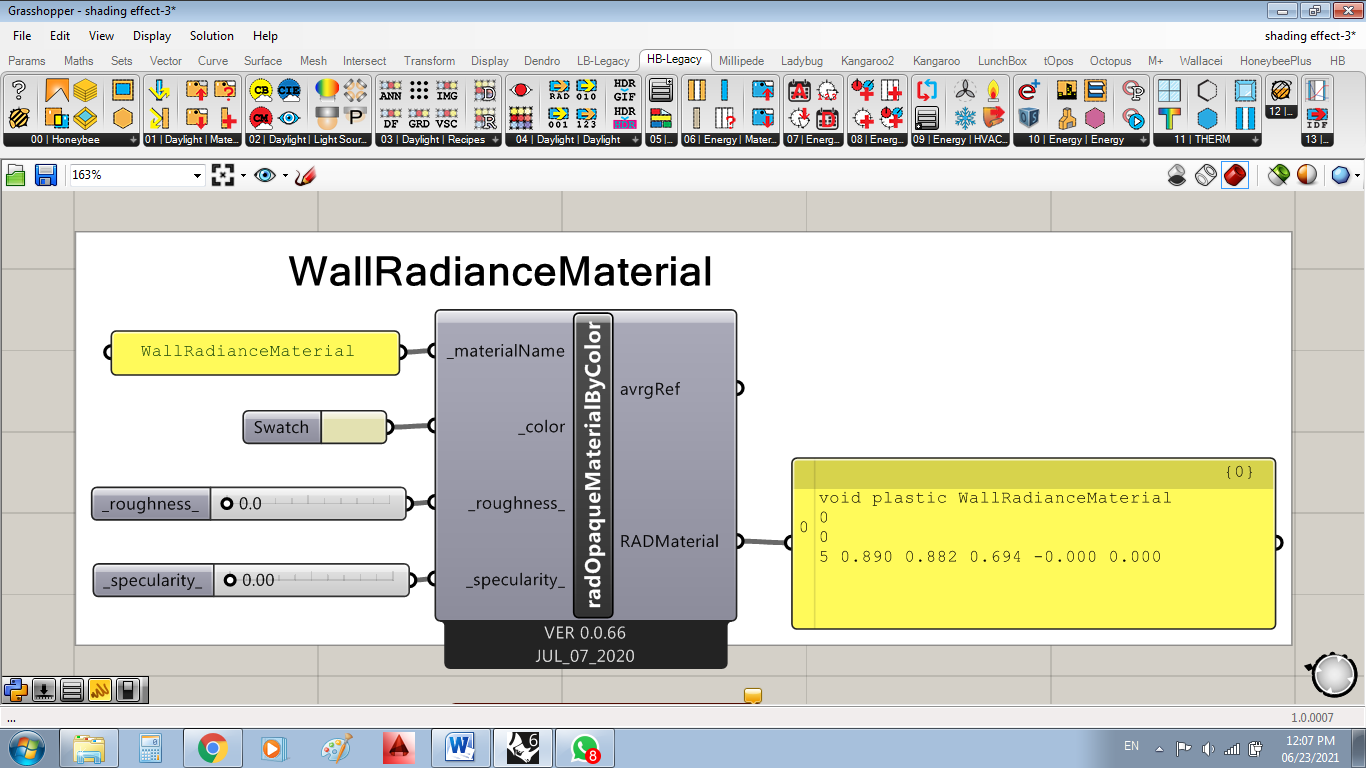Select the red sketch pen tool icon

tap(305, 175)
